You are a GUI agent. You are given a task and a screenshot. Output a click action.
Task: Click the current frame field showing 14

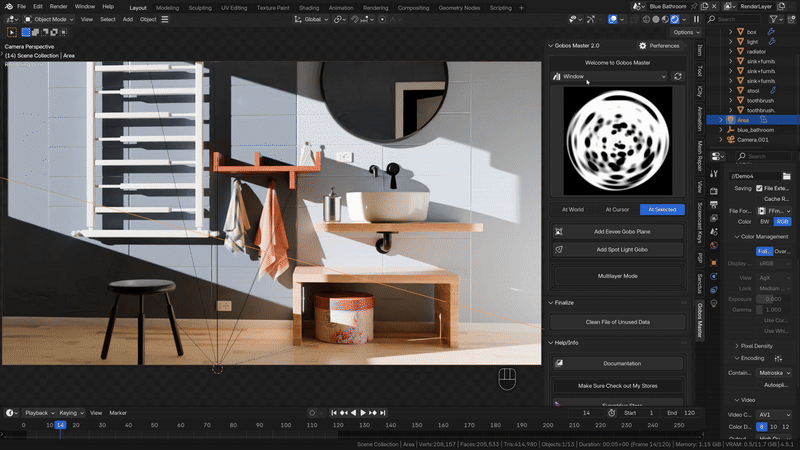(587, 413)
